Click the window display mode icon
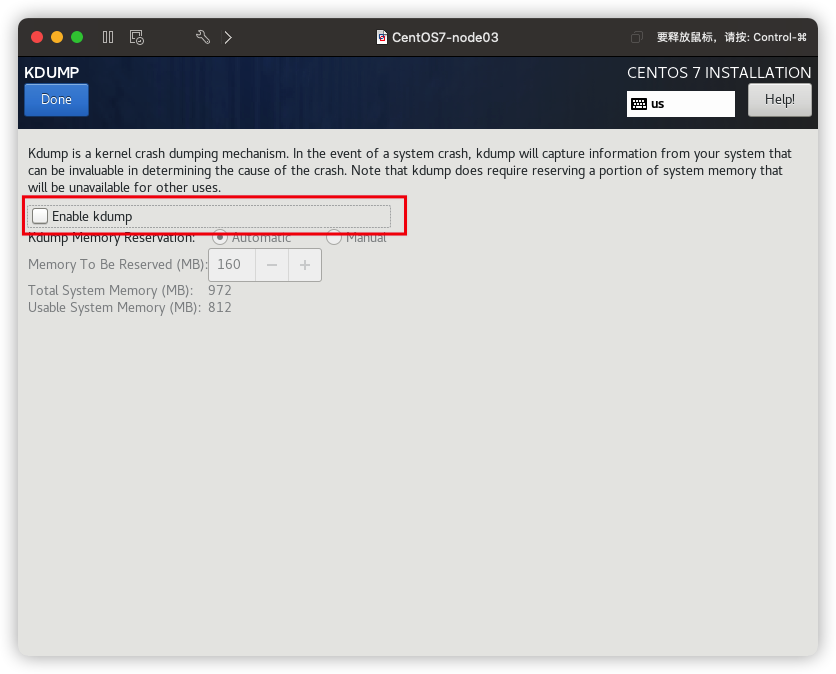Image resolution: width=836 pixels, height=674 pixels. tap(637, 37)
